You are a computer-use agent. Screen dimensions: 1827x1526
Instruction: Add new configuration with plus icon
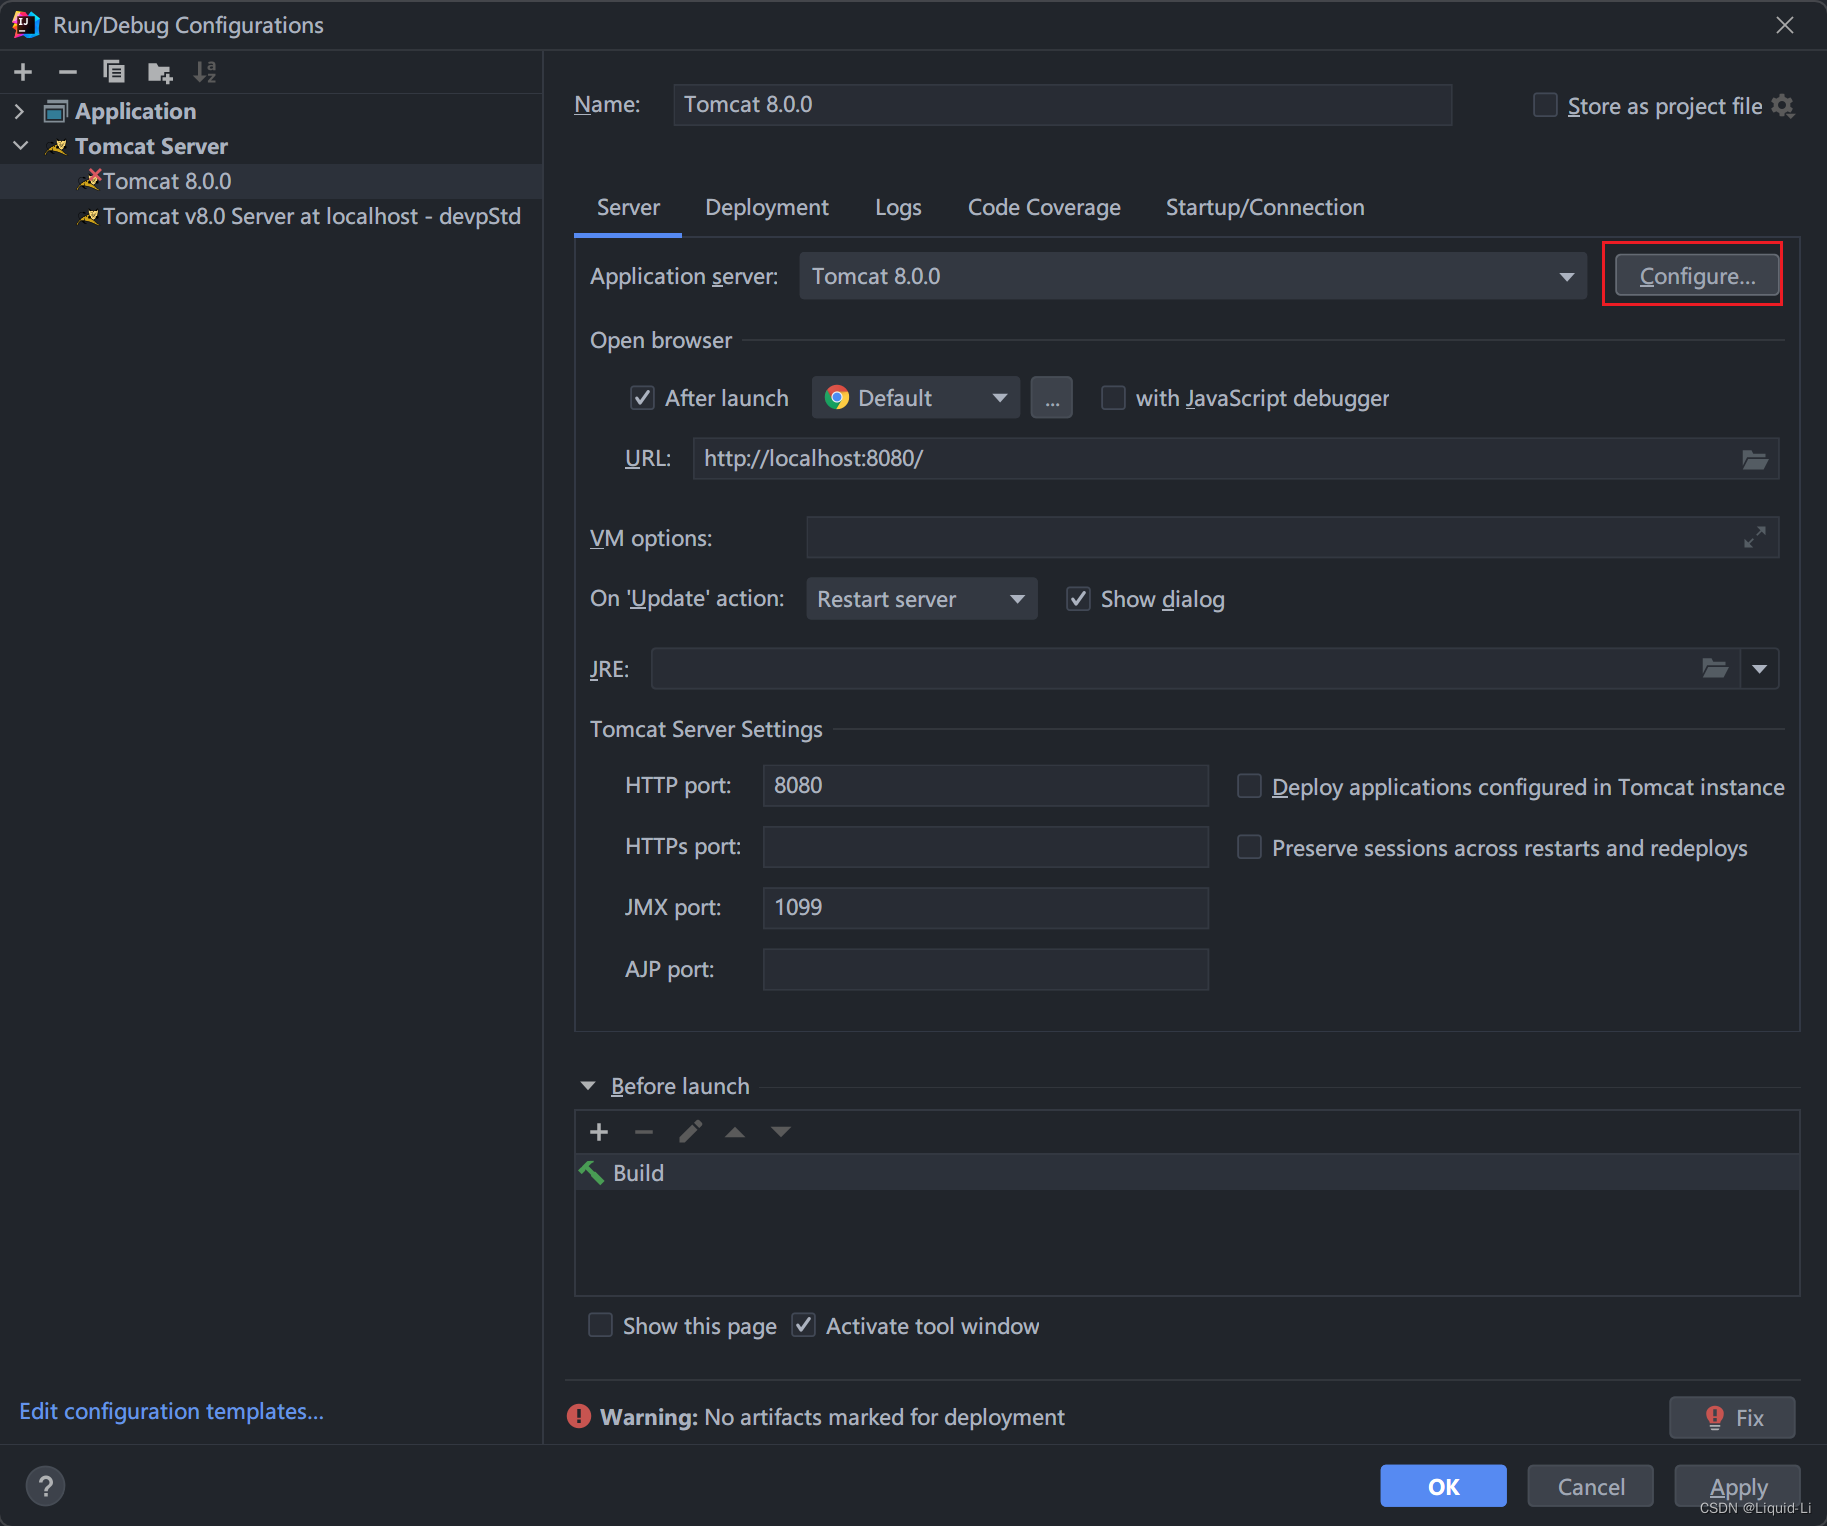[23, 72]
